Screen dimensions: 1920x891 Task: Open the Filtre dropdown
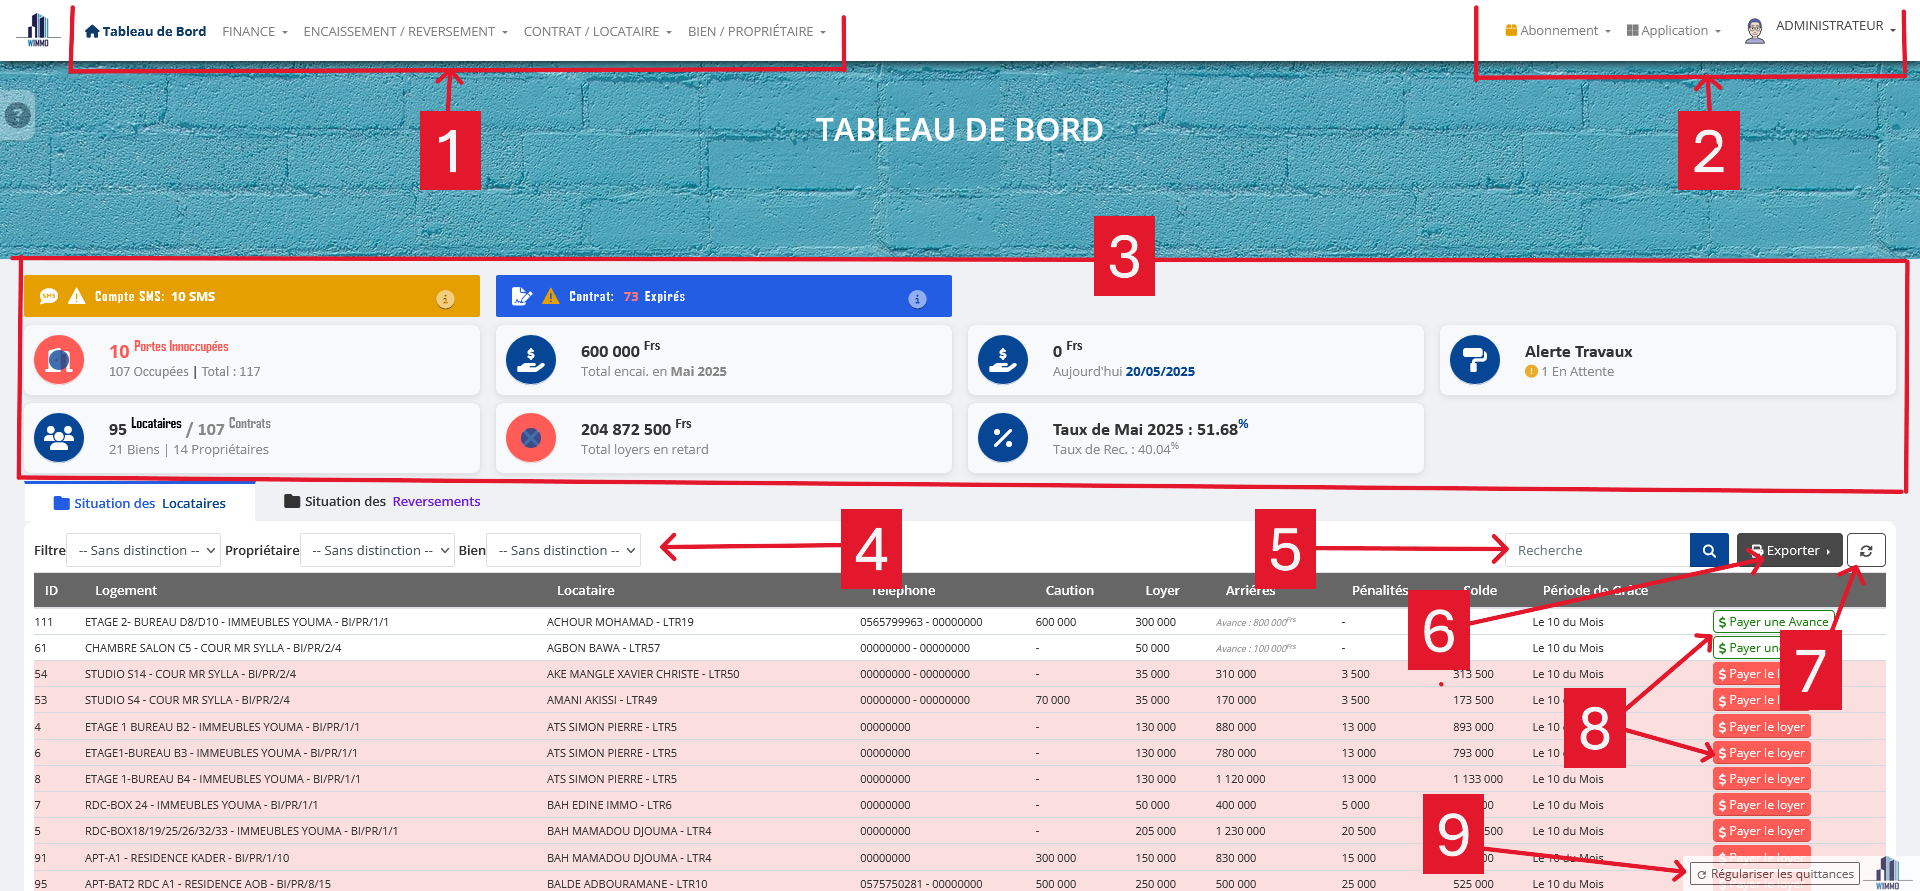[143, 551]
